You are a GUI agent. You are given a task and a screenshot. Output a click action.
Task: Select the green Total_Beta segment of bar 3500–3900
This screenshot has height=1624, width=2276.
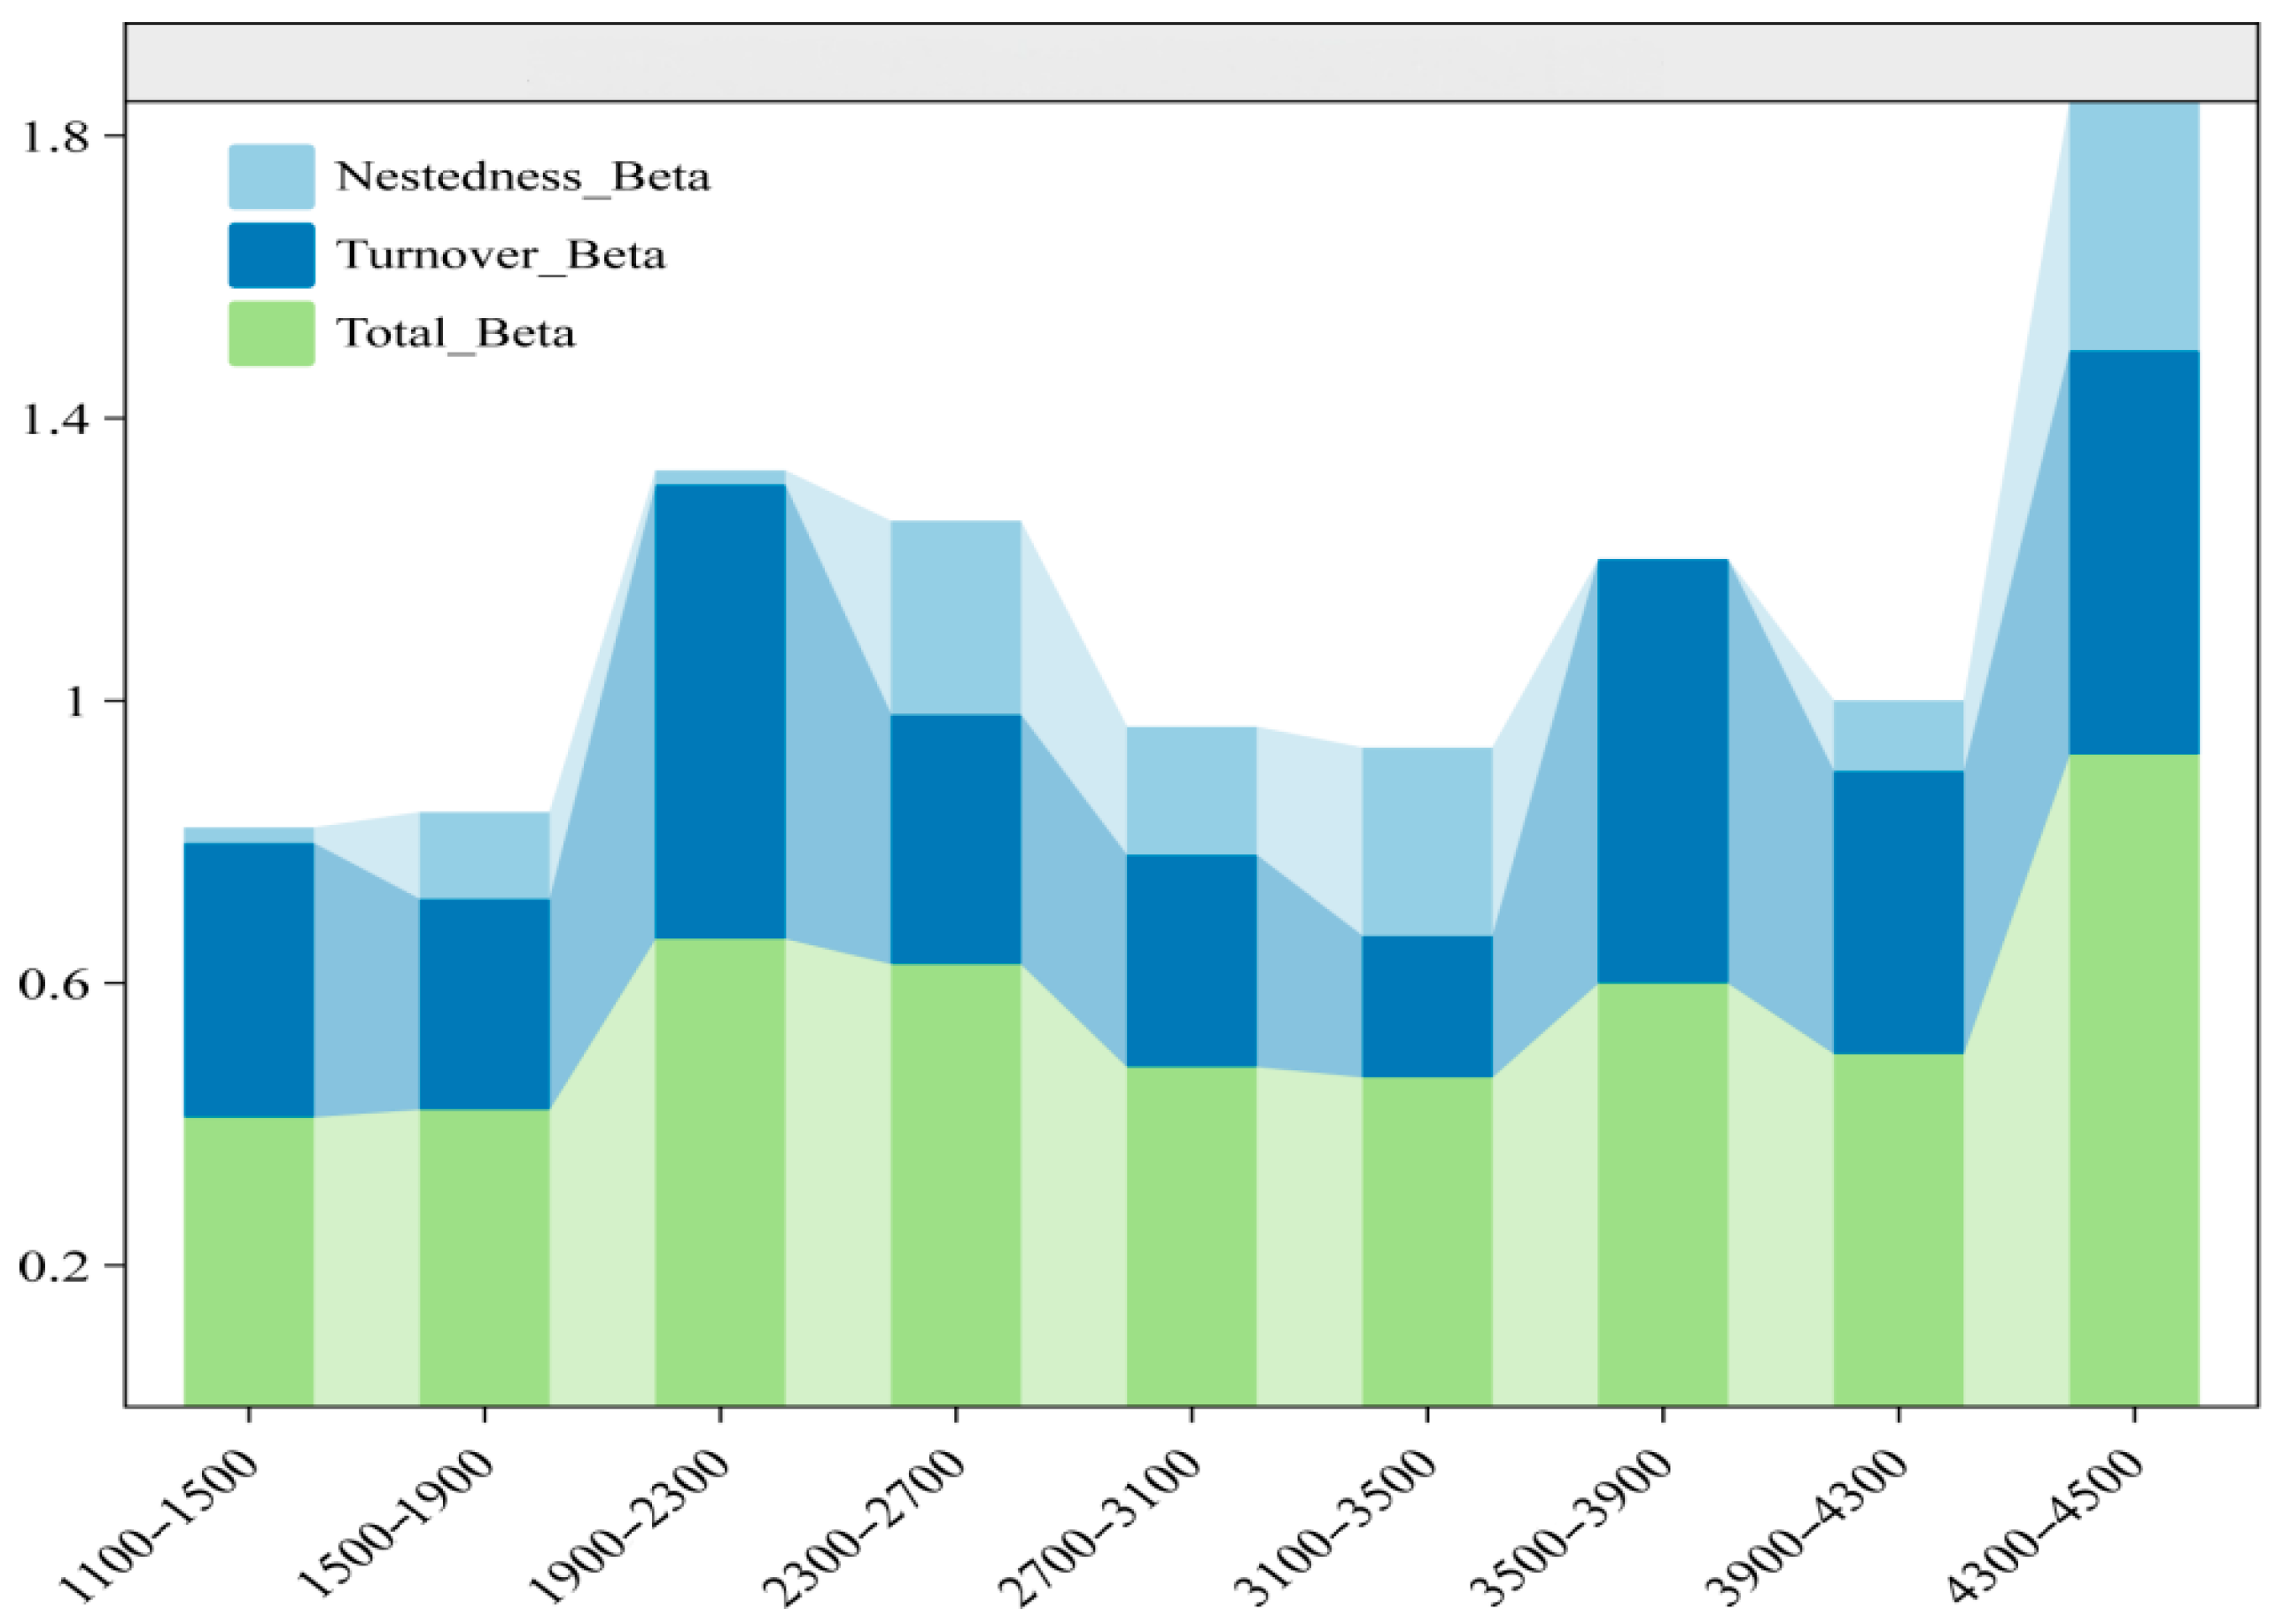coord(1663,1195)
